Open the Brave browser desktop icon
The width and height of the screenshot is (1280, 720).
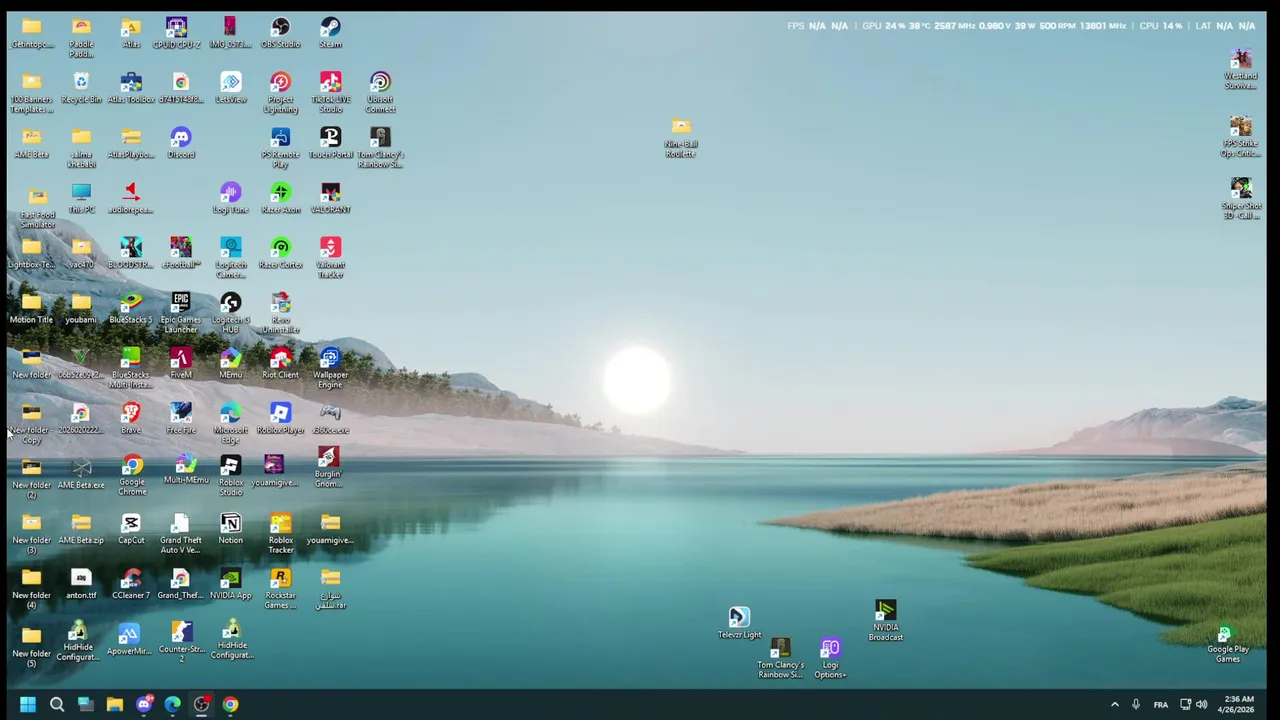click(131, 418)
